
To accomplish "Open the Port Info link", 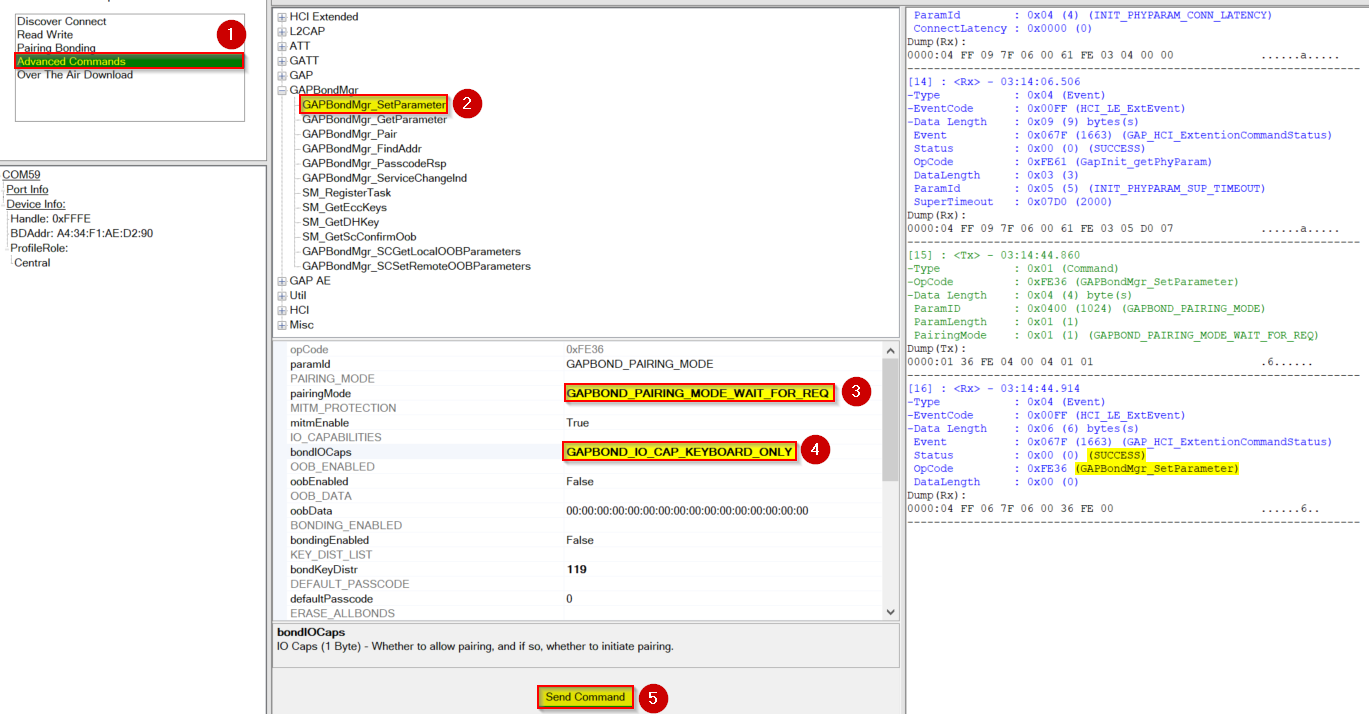I will [x=28, y=188].
